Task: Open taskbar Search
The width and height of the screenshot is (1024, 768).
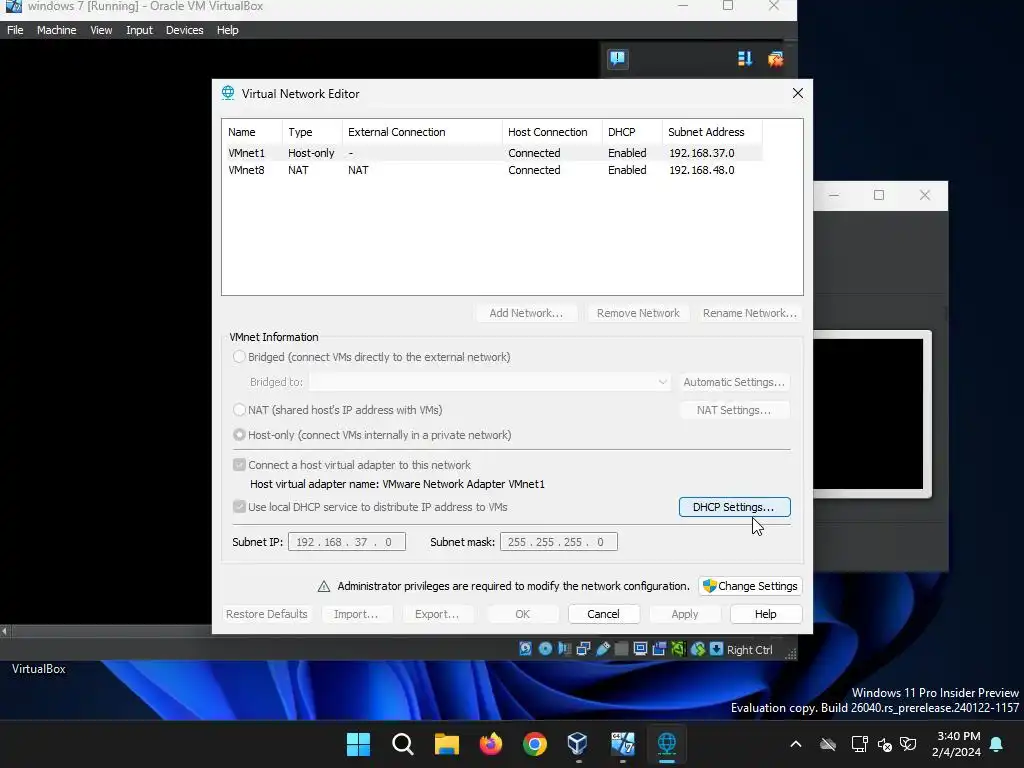Action: click(402, 744)
